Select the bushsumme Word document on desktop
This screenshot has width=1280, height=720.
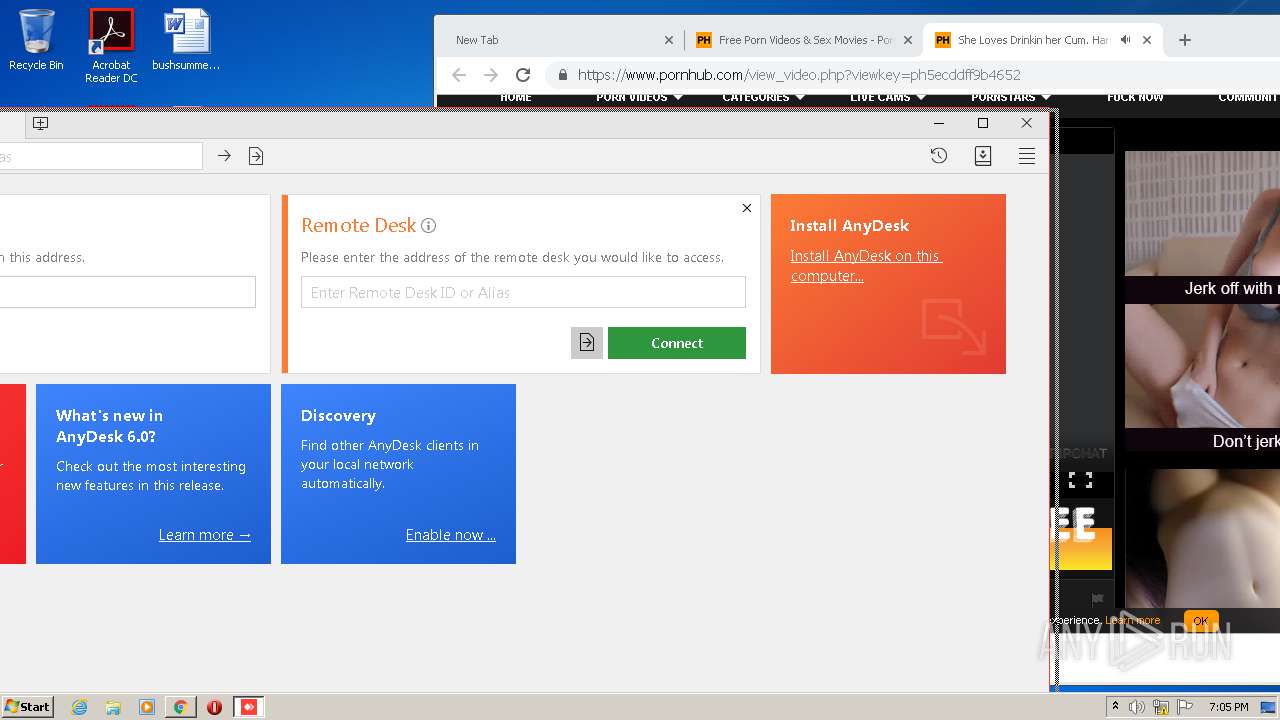[186, 40]
